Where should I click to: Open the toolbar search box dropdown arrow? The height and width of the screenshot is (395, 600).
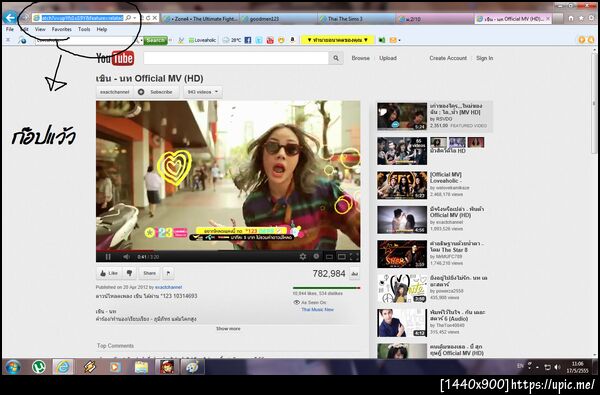[141, 40]
